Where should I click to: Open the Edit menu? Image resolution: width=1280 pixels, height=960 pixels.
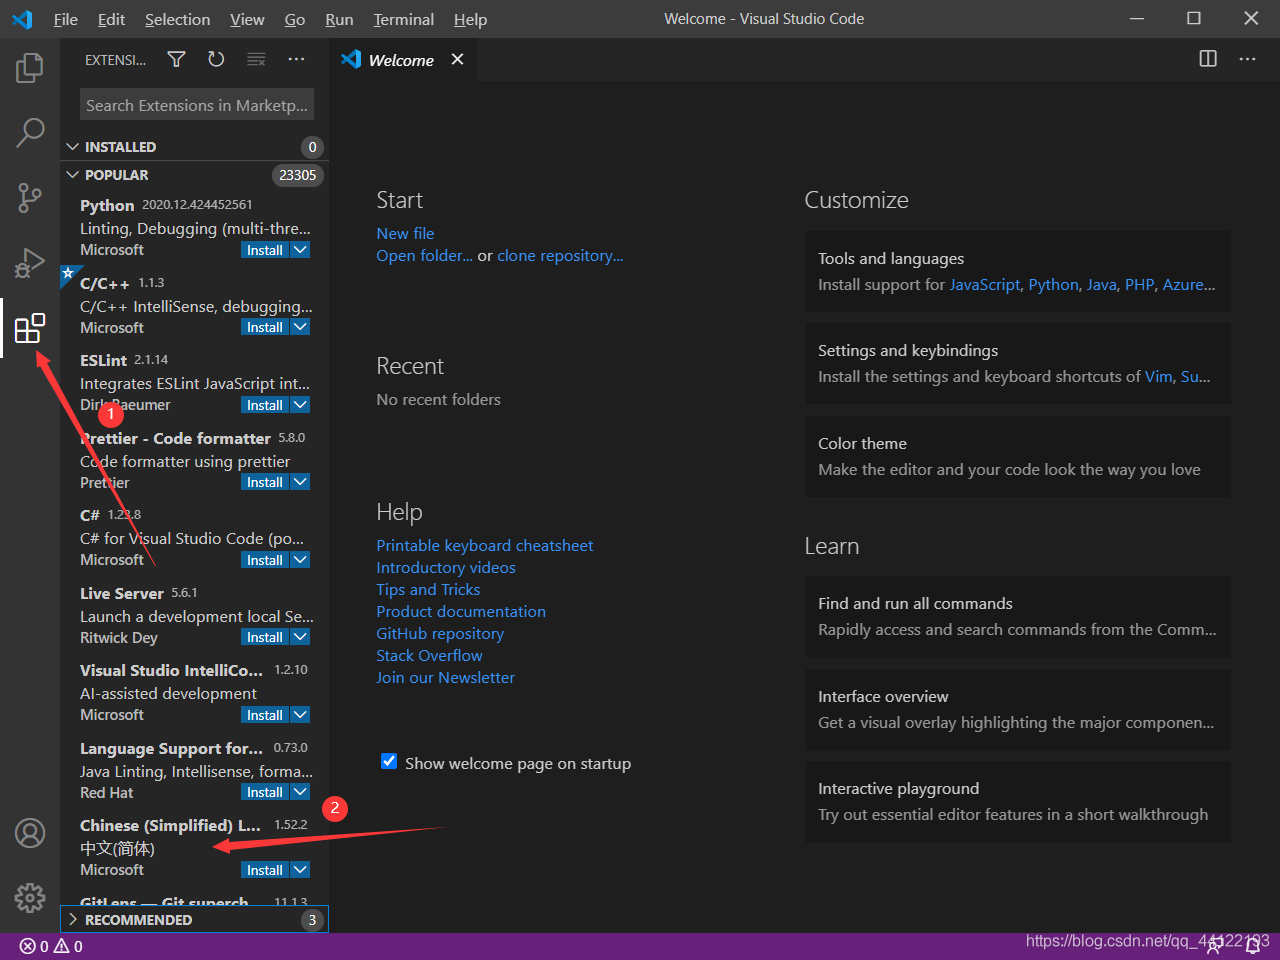111,19
